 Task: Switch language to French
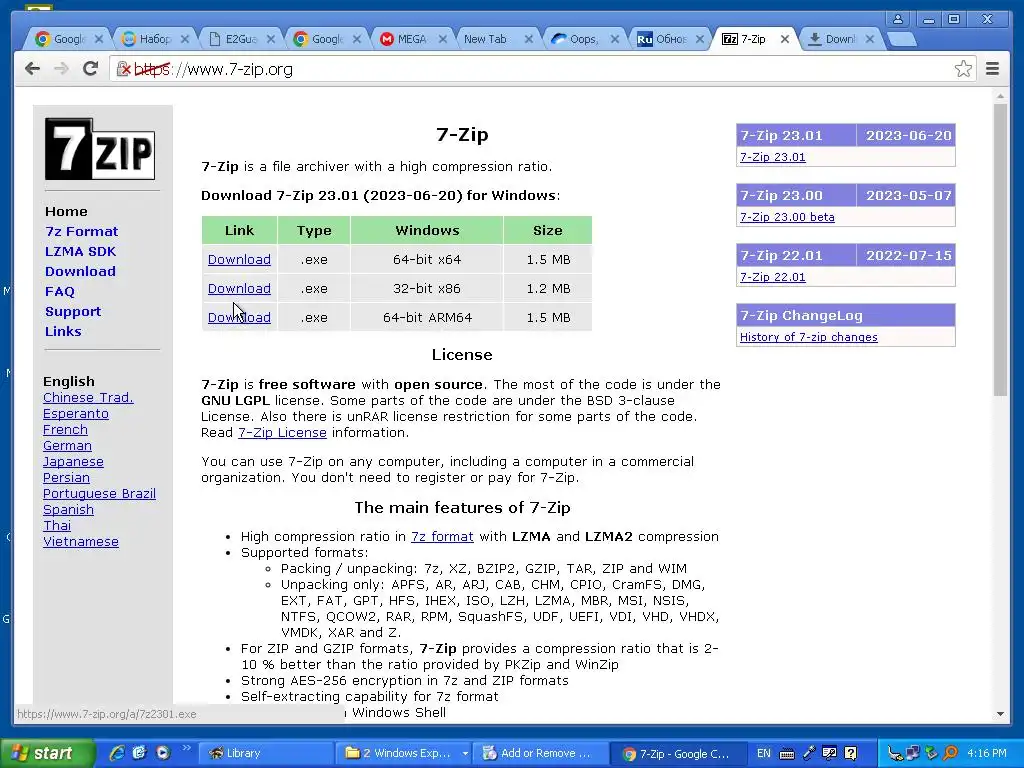(65, 430)
